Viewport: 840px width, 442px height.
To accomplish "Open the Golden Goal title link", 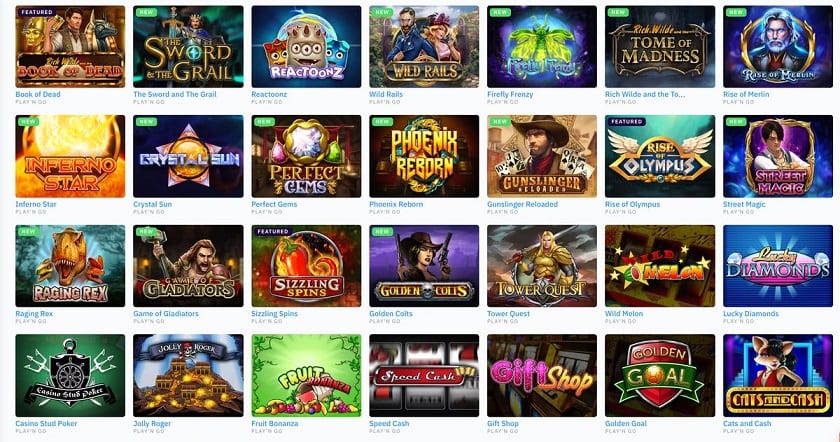I will [x=626, y=423].
